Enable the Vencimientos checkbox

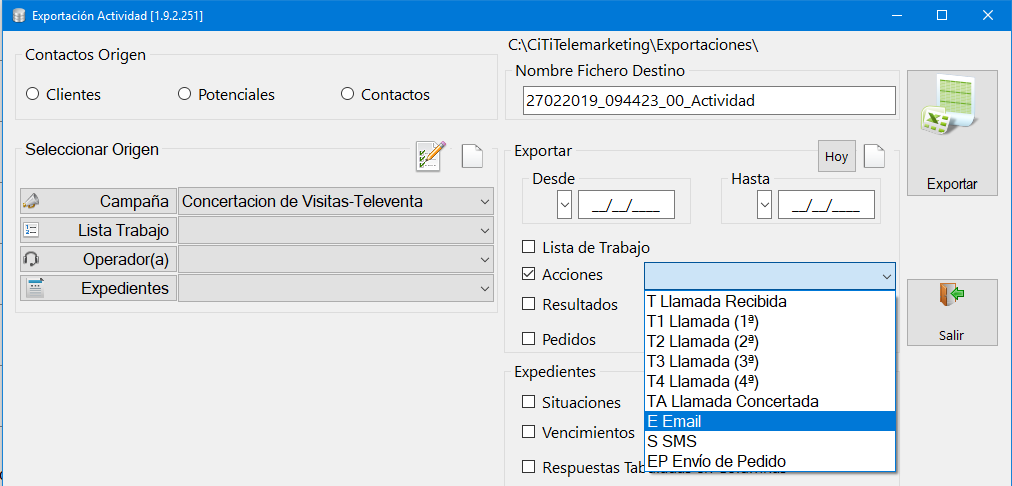pos(529,431)
